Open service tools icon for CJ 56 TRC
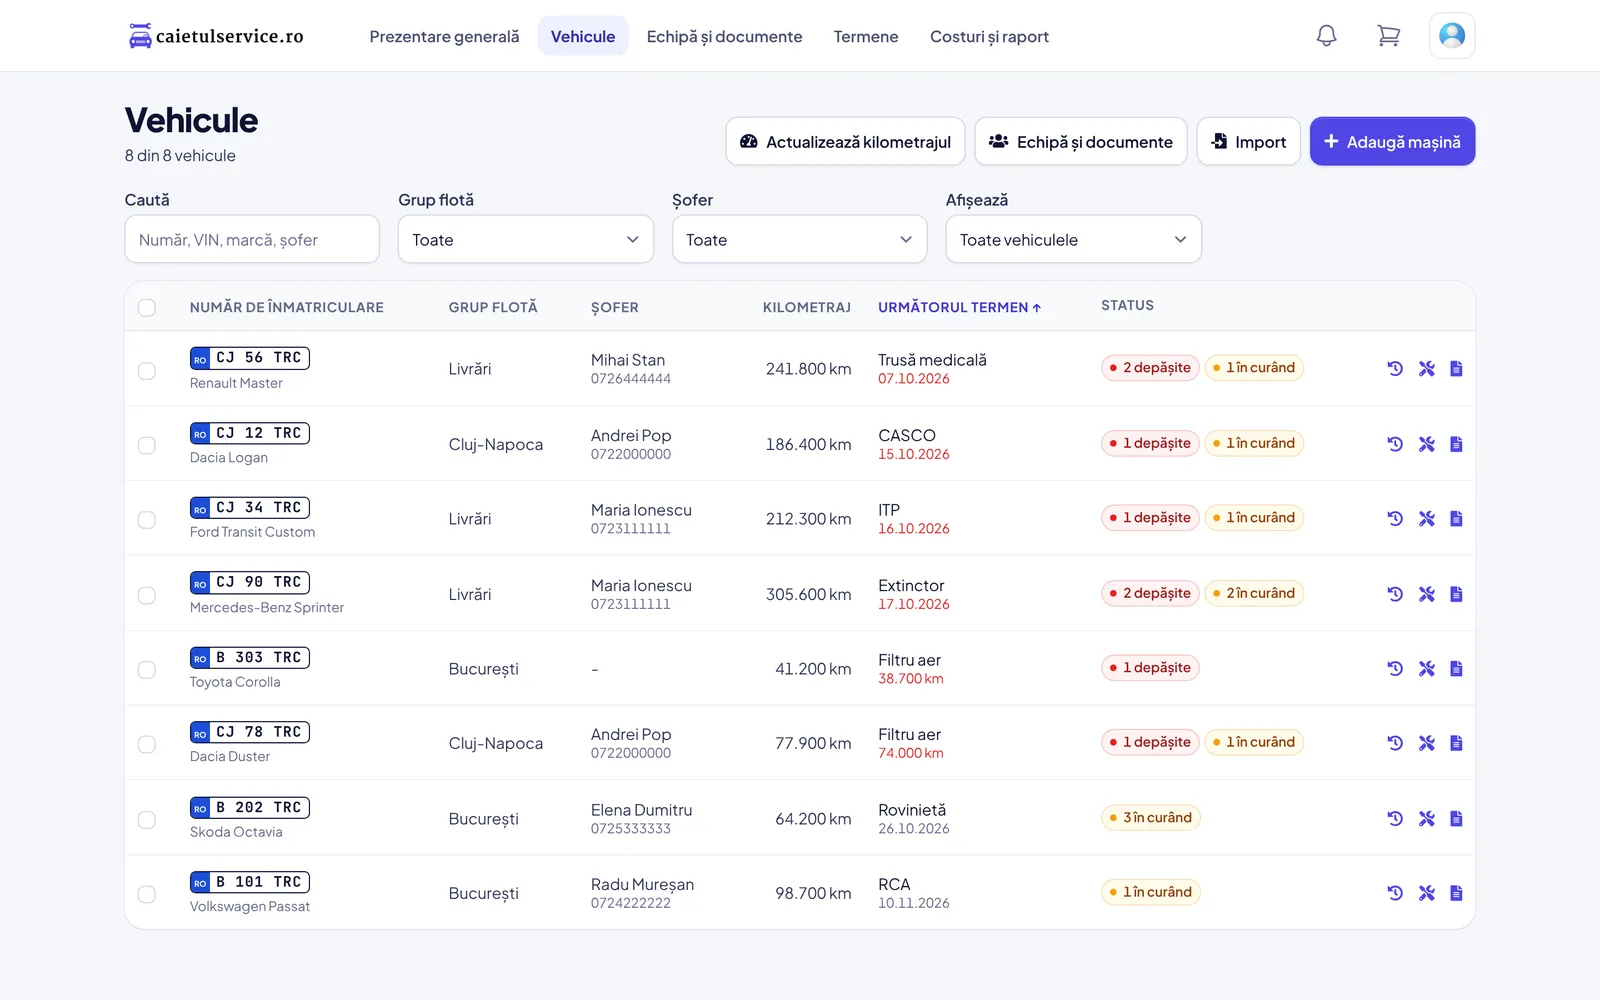The width and height of the screenshot is (1600, 1000). click(1427, 368)
